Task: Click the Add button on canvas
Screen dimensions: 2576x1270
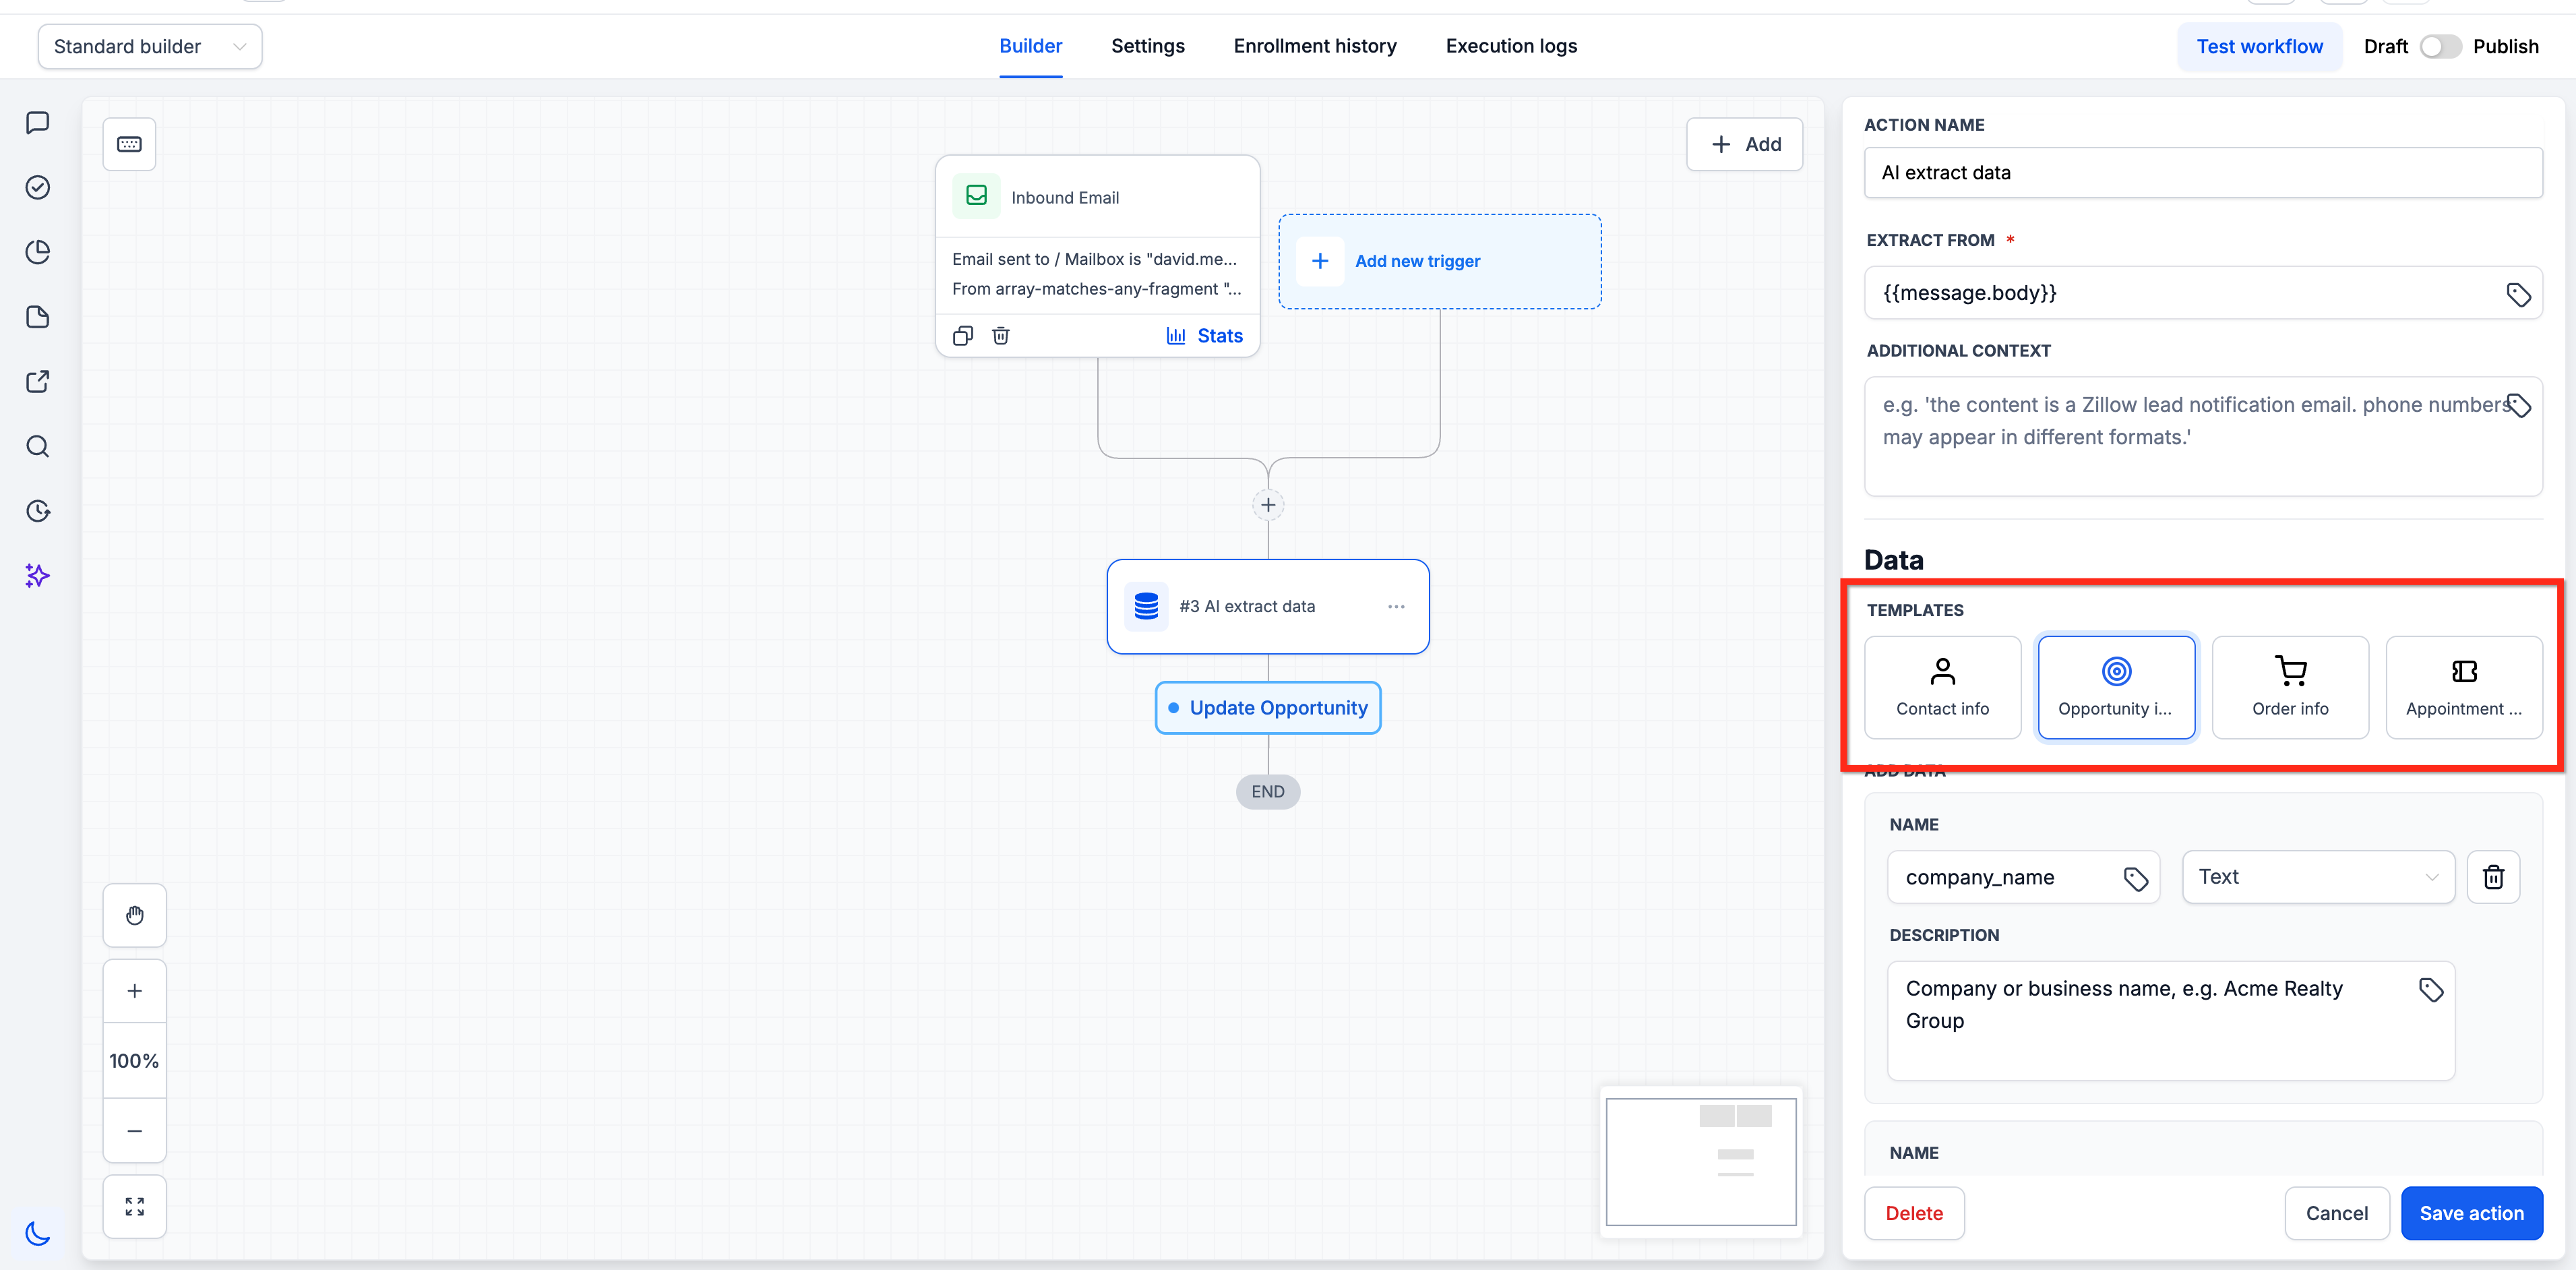Action: (x=1745, y=144)
